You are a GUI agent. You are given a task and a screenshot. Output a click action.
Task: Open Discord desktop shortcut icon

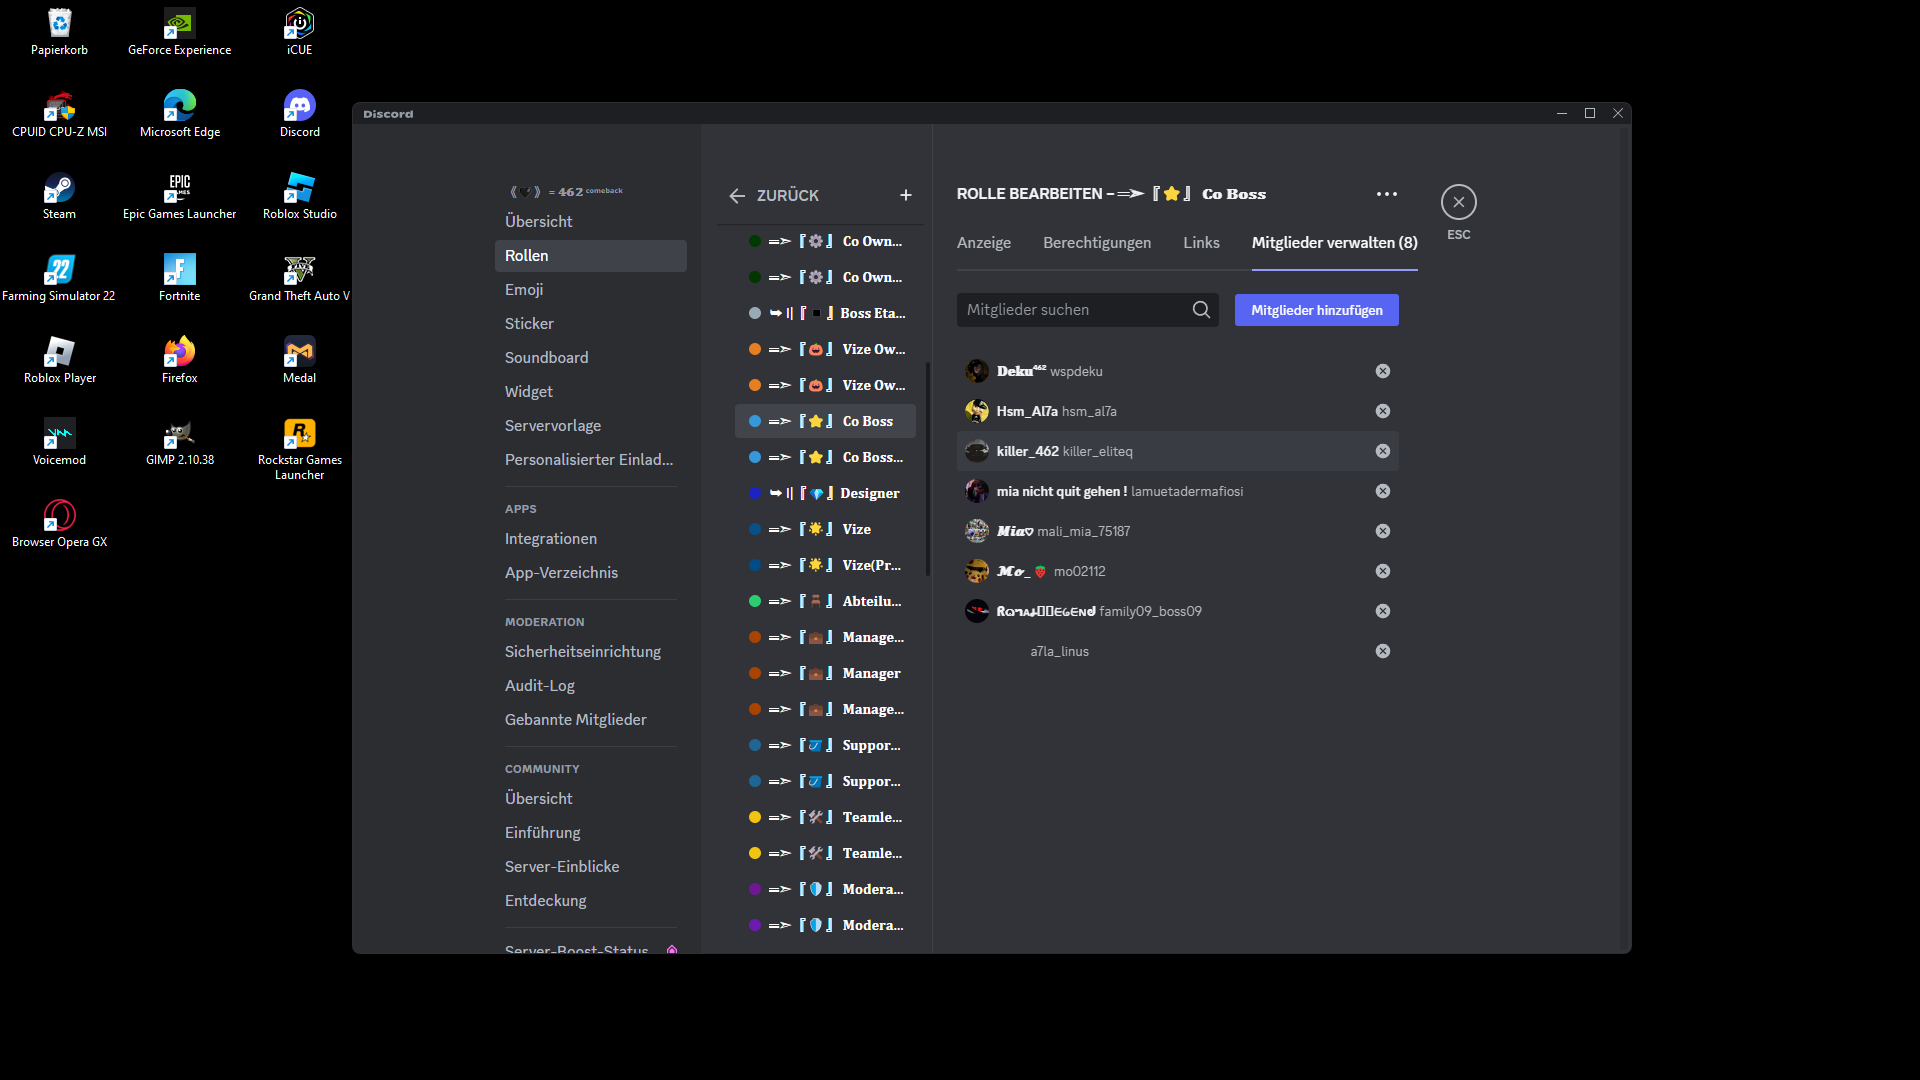299,113
